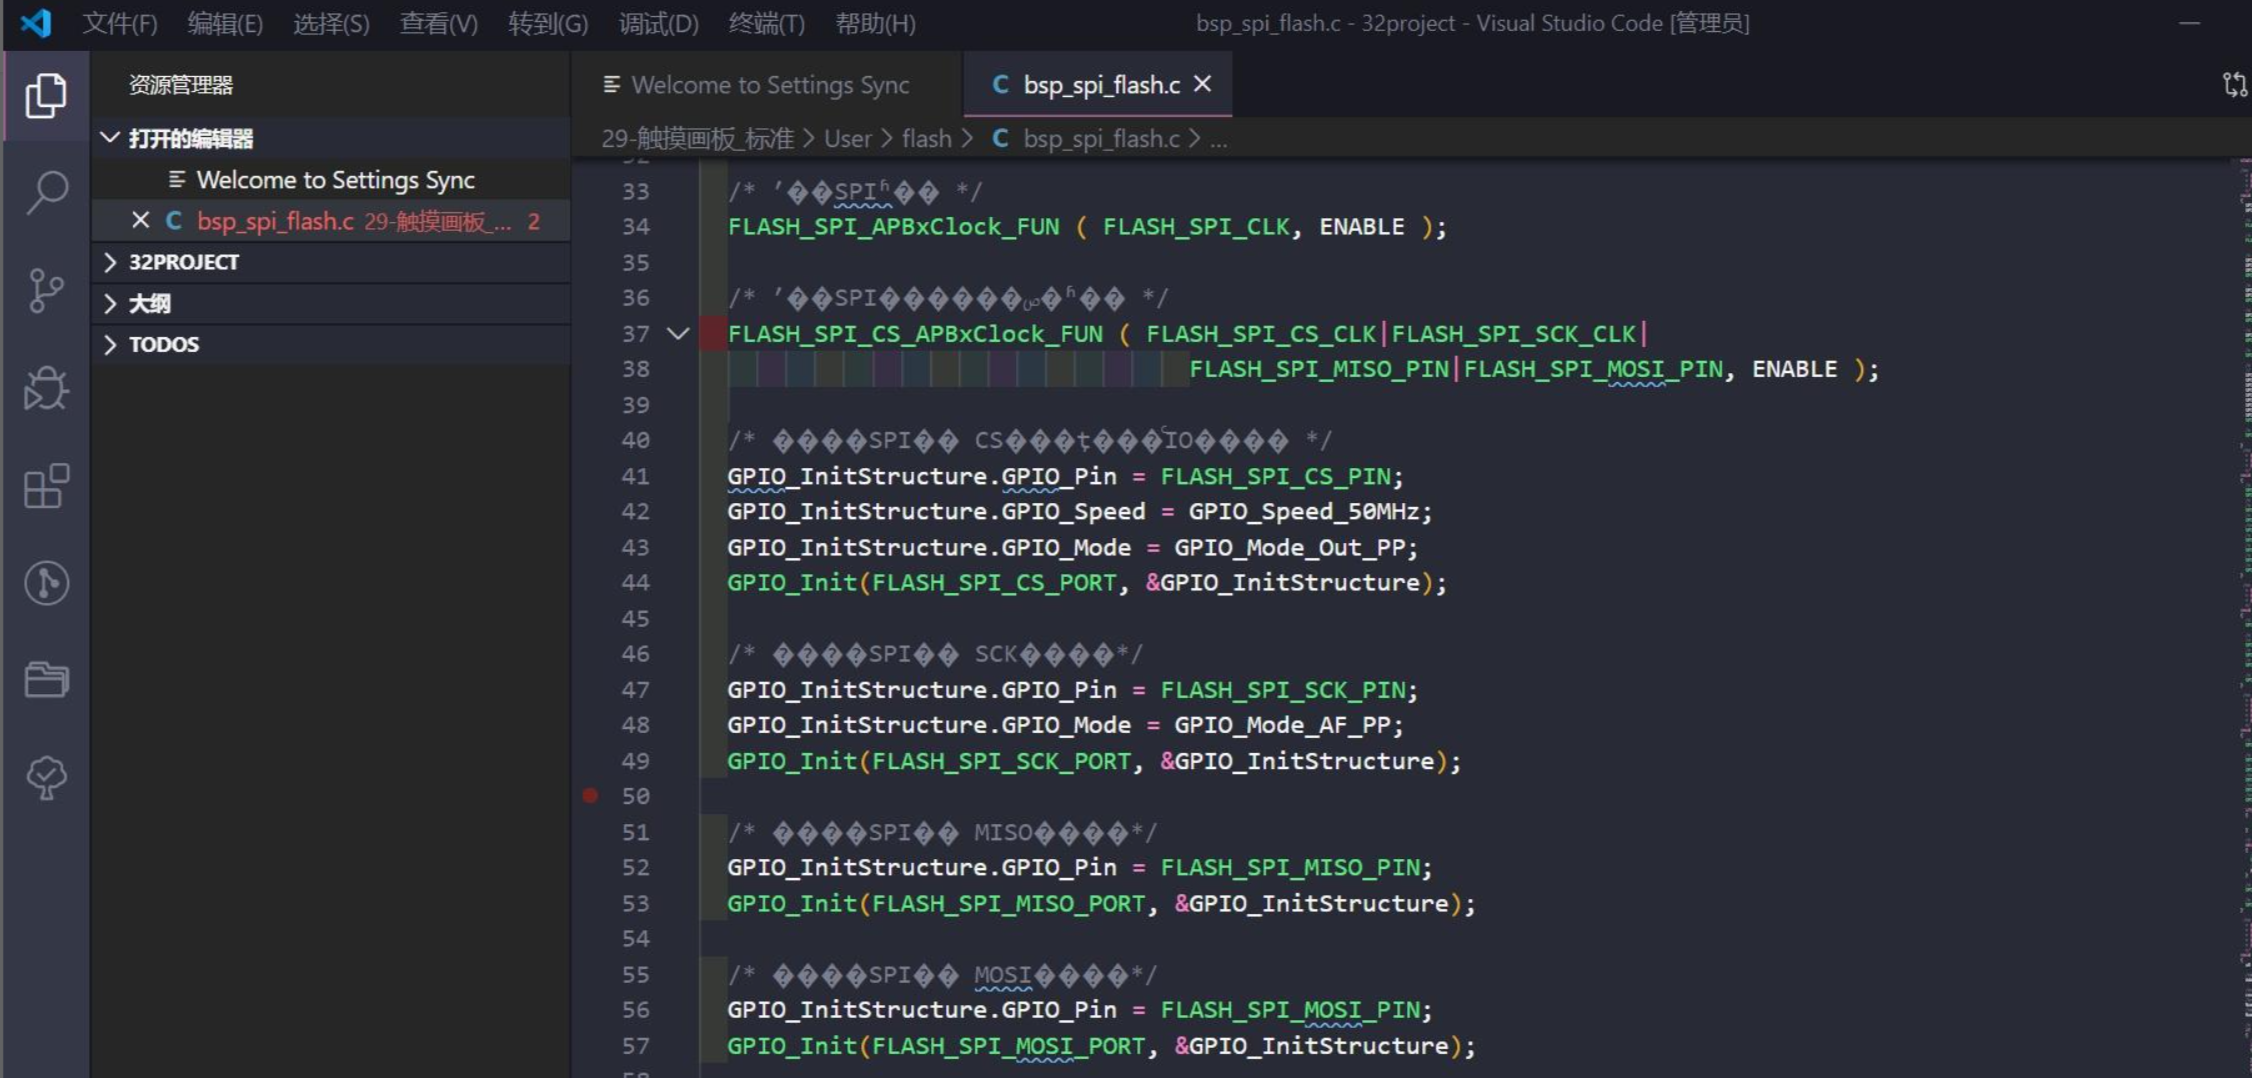Open the 终端(T) menu
Screen dimensions: 2252x1078
(x=767, y=23)
